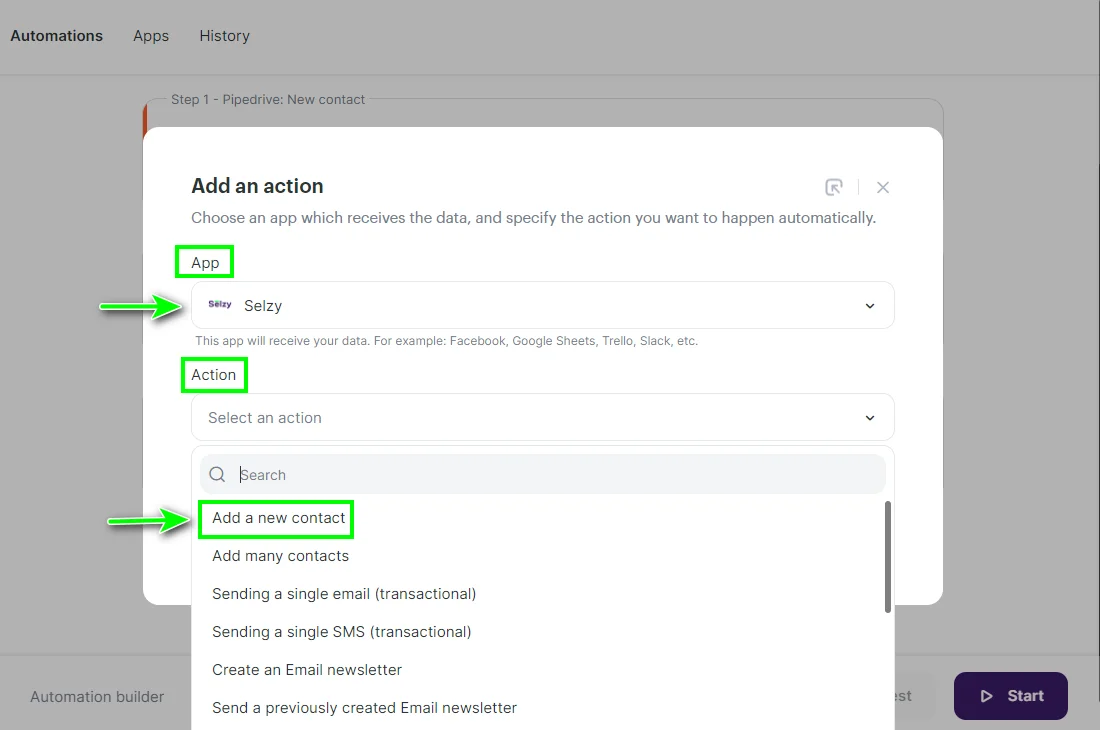Choose Add many contacts from the list

tap(280, 556)
